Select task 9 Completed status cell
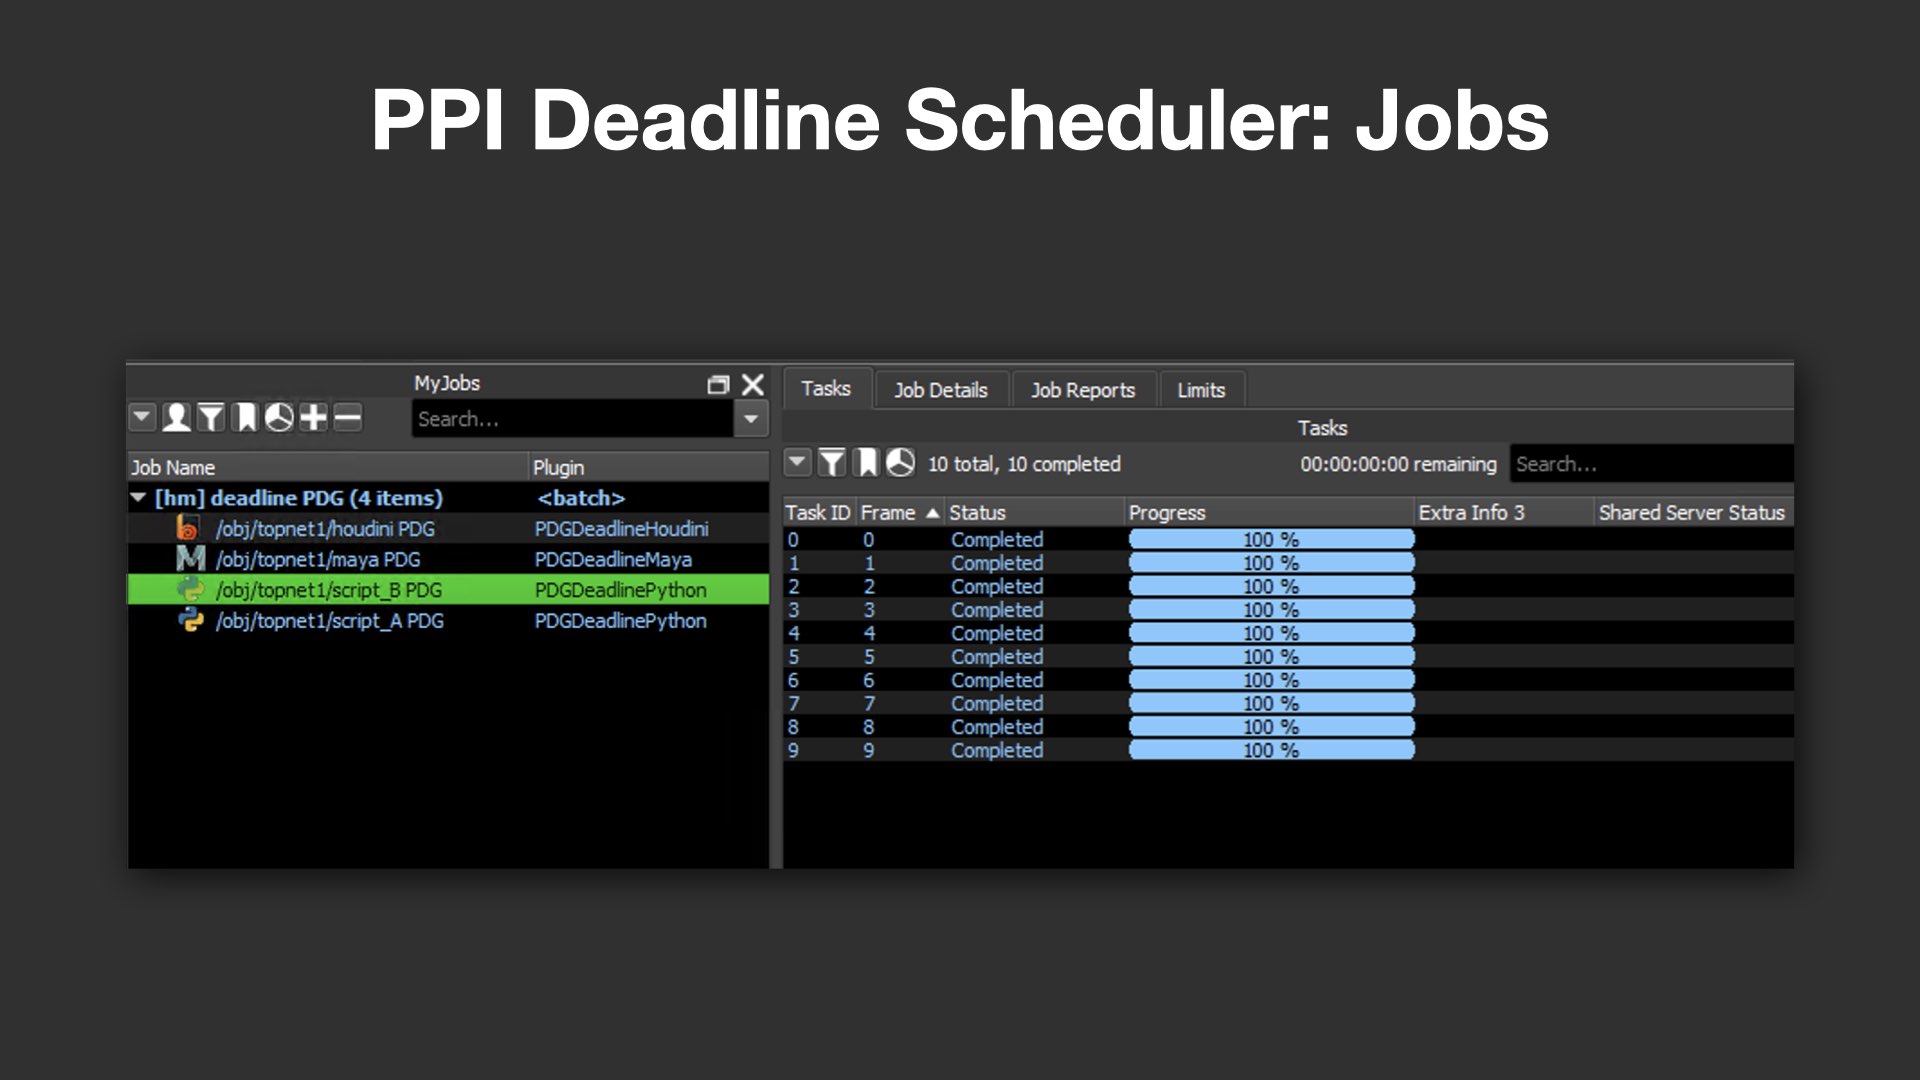 tap(997, 750)
